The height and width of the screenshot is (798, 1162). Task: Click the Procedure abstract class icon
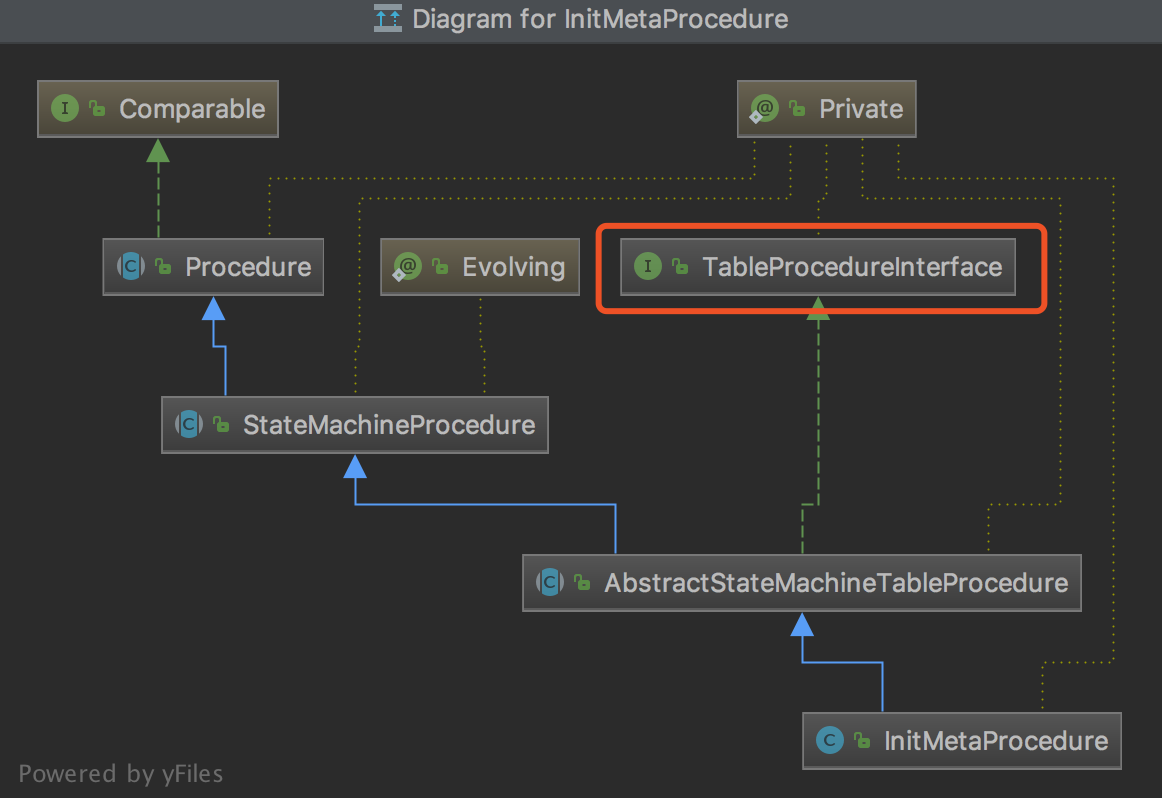131,267
